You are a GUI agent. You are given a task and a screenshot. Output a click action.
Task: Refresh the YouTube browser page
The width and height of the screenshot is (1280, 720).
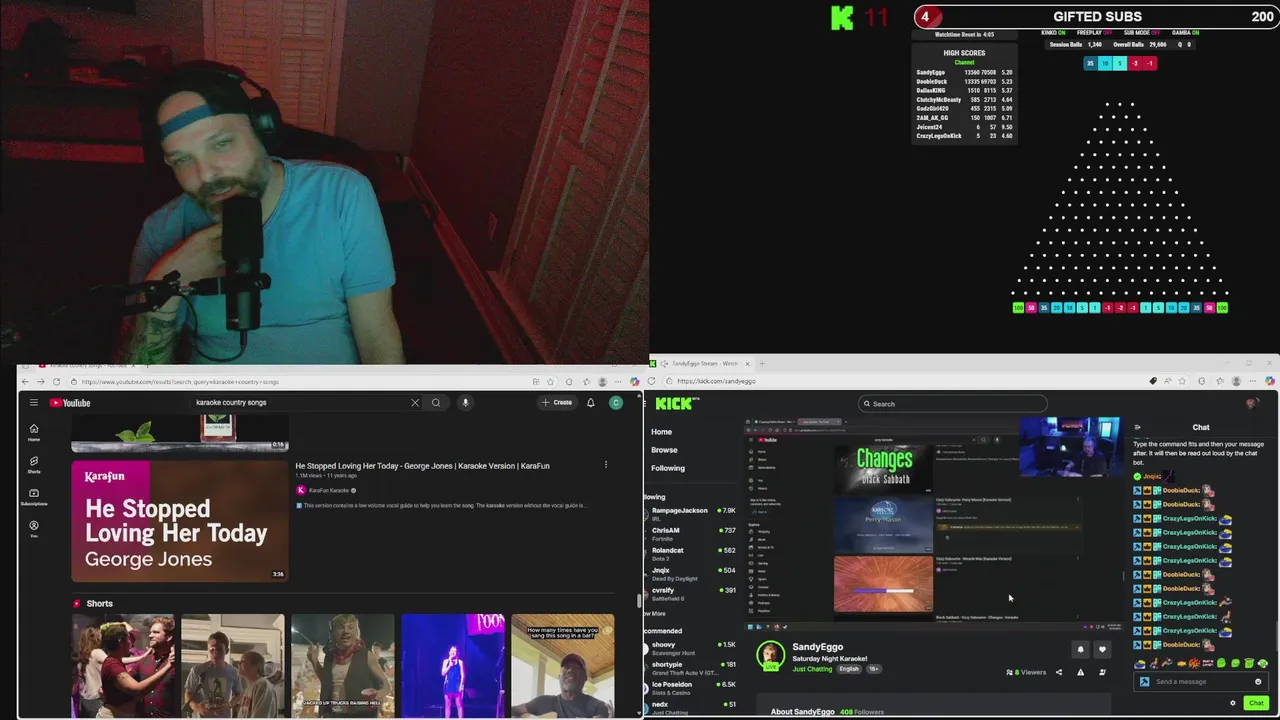coord(56,382)
